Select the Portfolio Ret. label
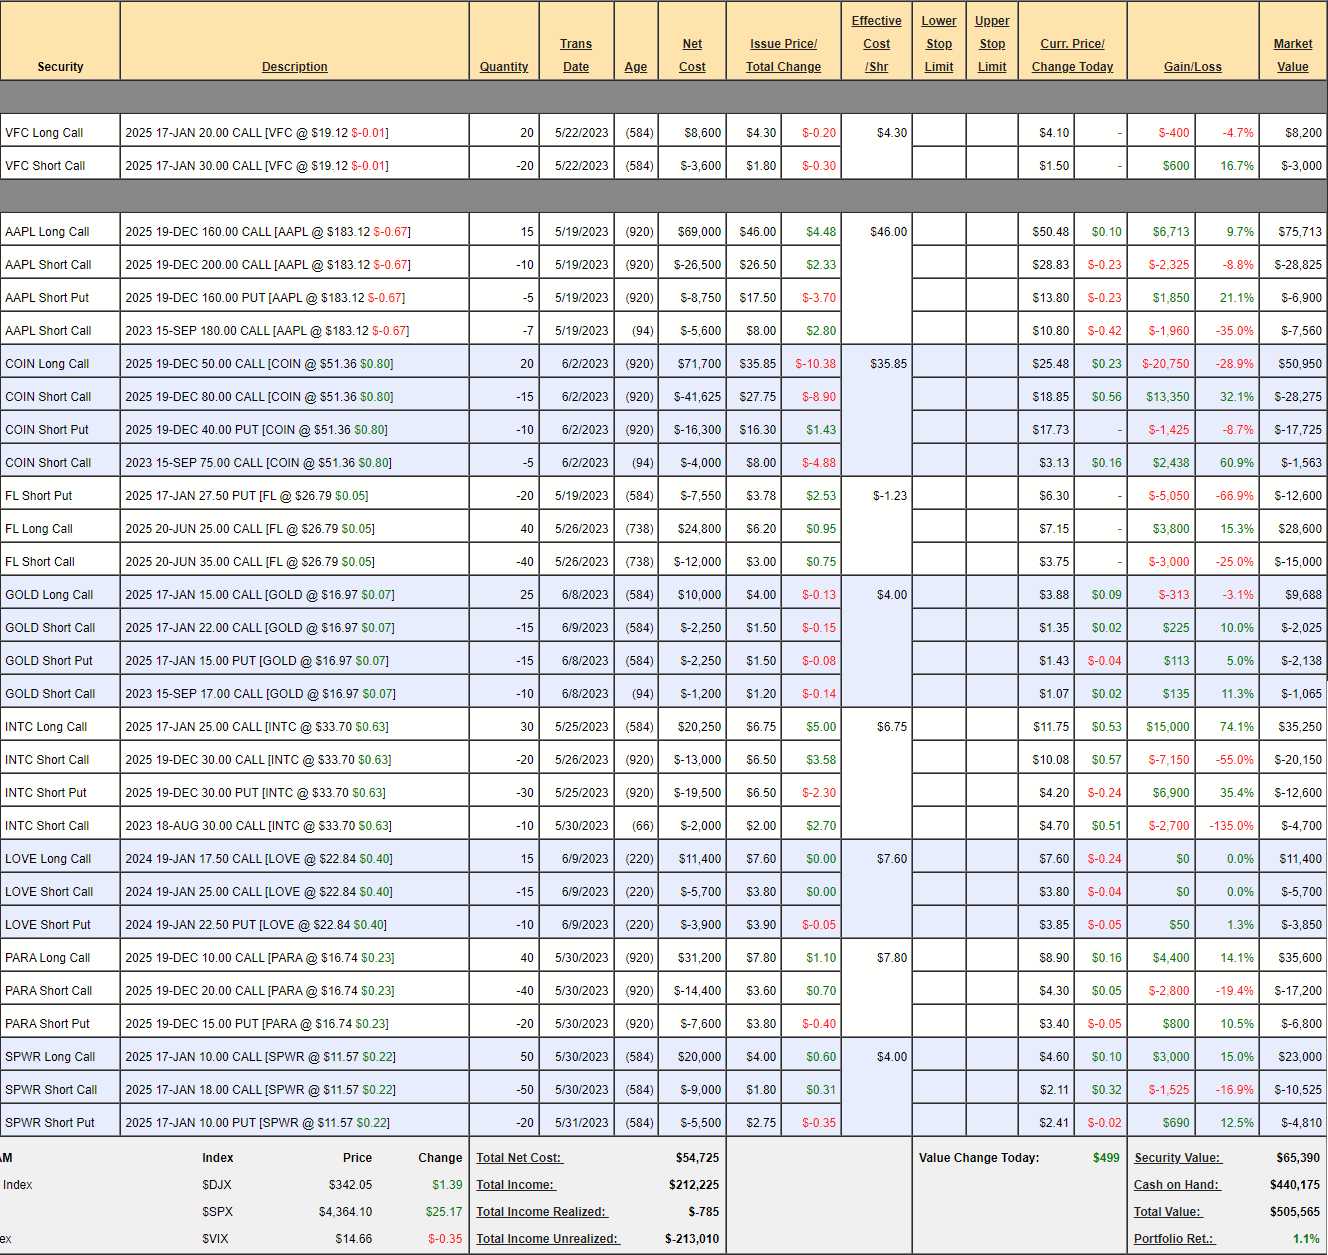Viewport: 1328px width, 1255px height. coord(1173,1239)
